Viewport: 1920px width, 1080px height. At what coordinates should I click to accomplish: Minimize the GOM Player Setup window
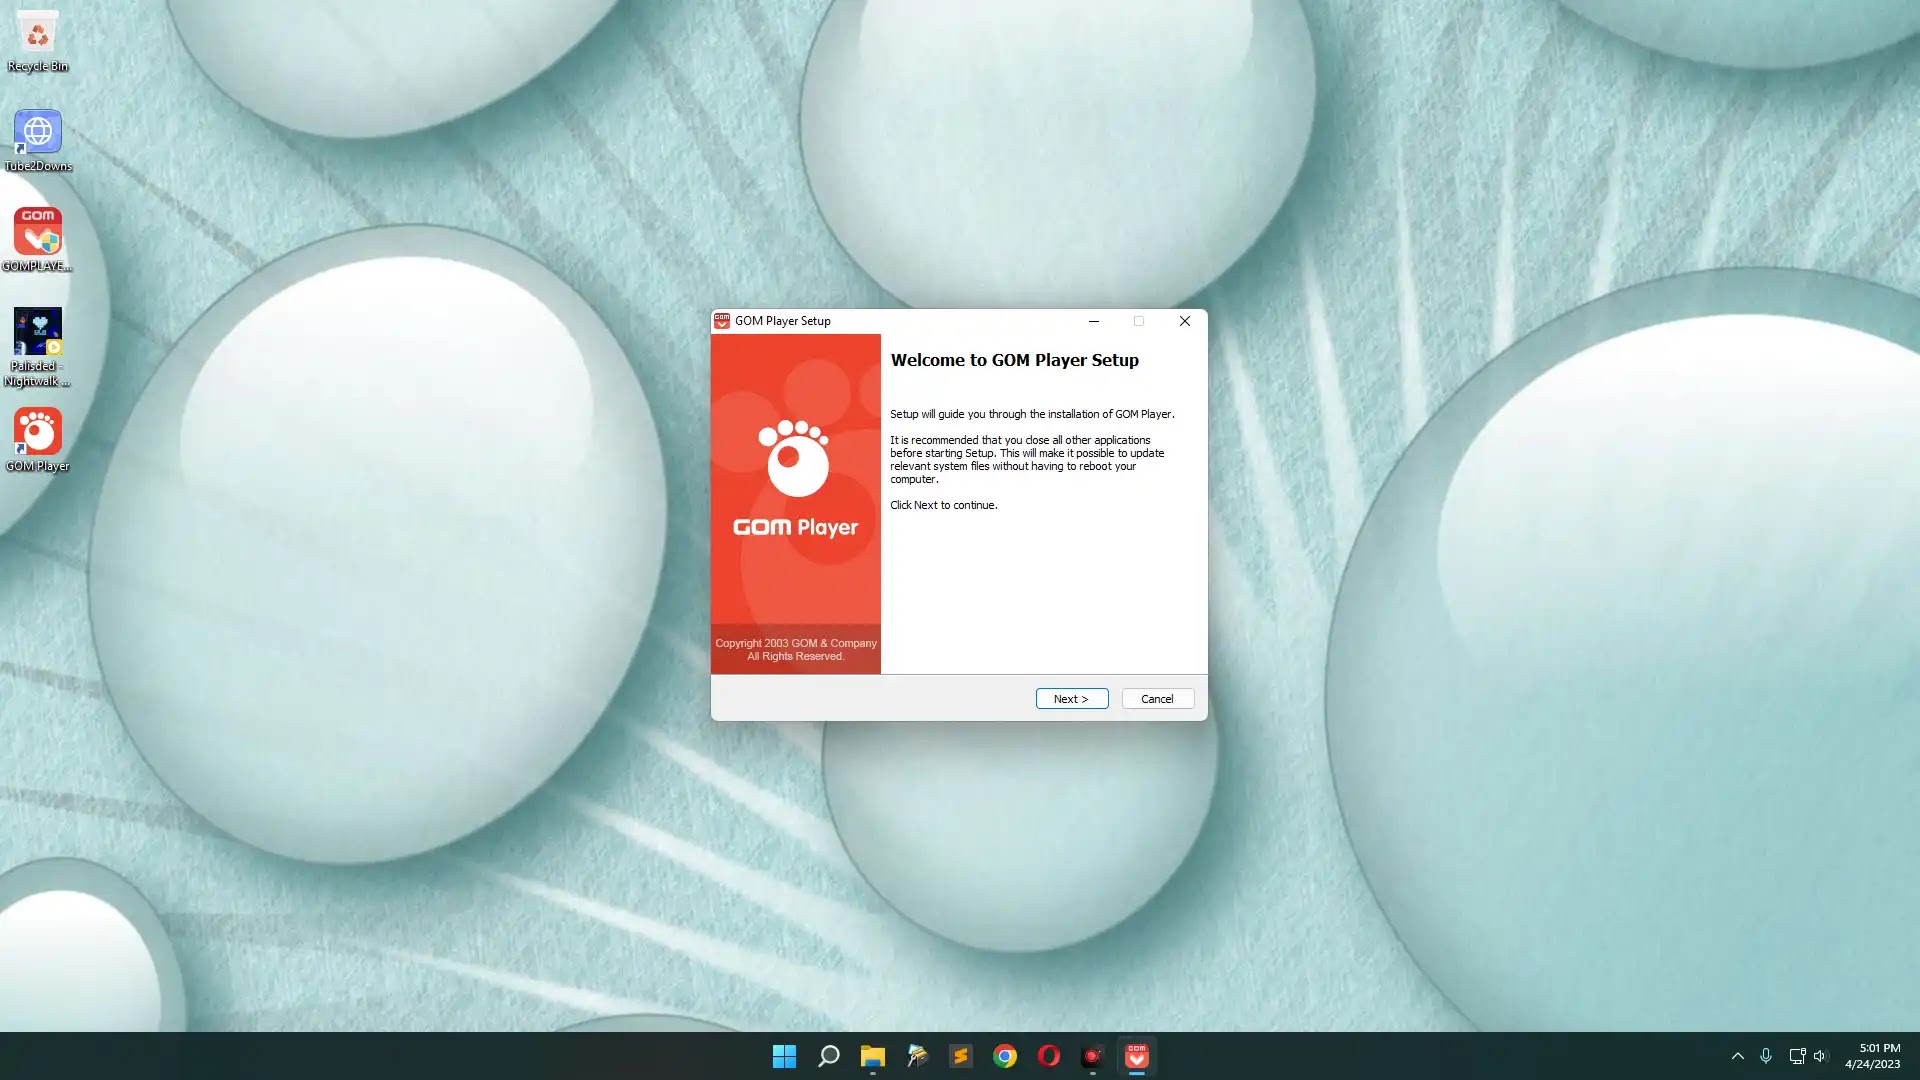pos(1094,321)
